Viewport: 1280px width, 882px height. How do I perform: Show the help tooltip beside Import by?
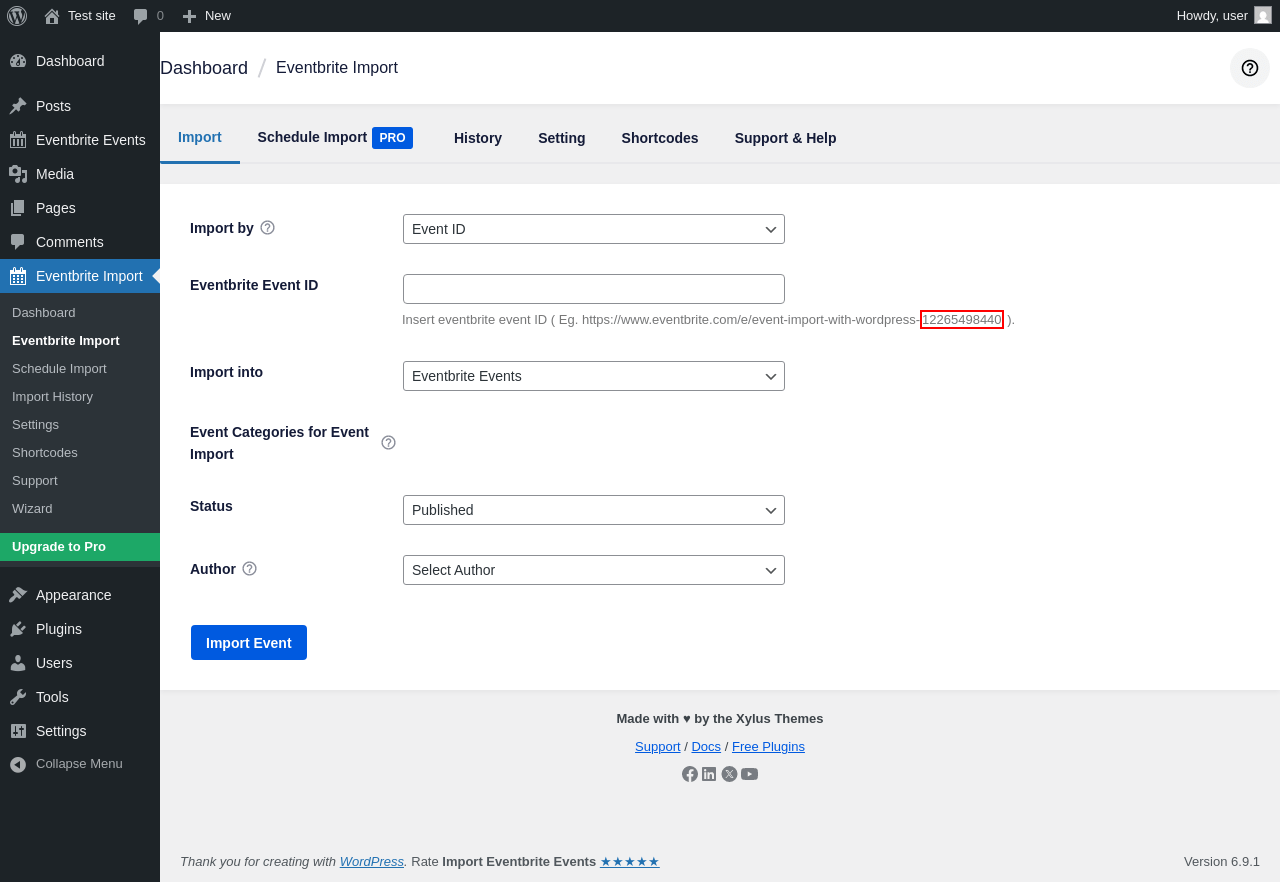click(267, 227)
